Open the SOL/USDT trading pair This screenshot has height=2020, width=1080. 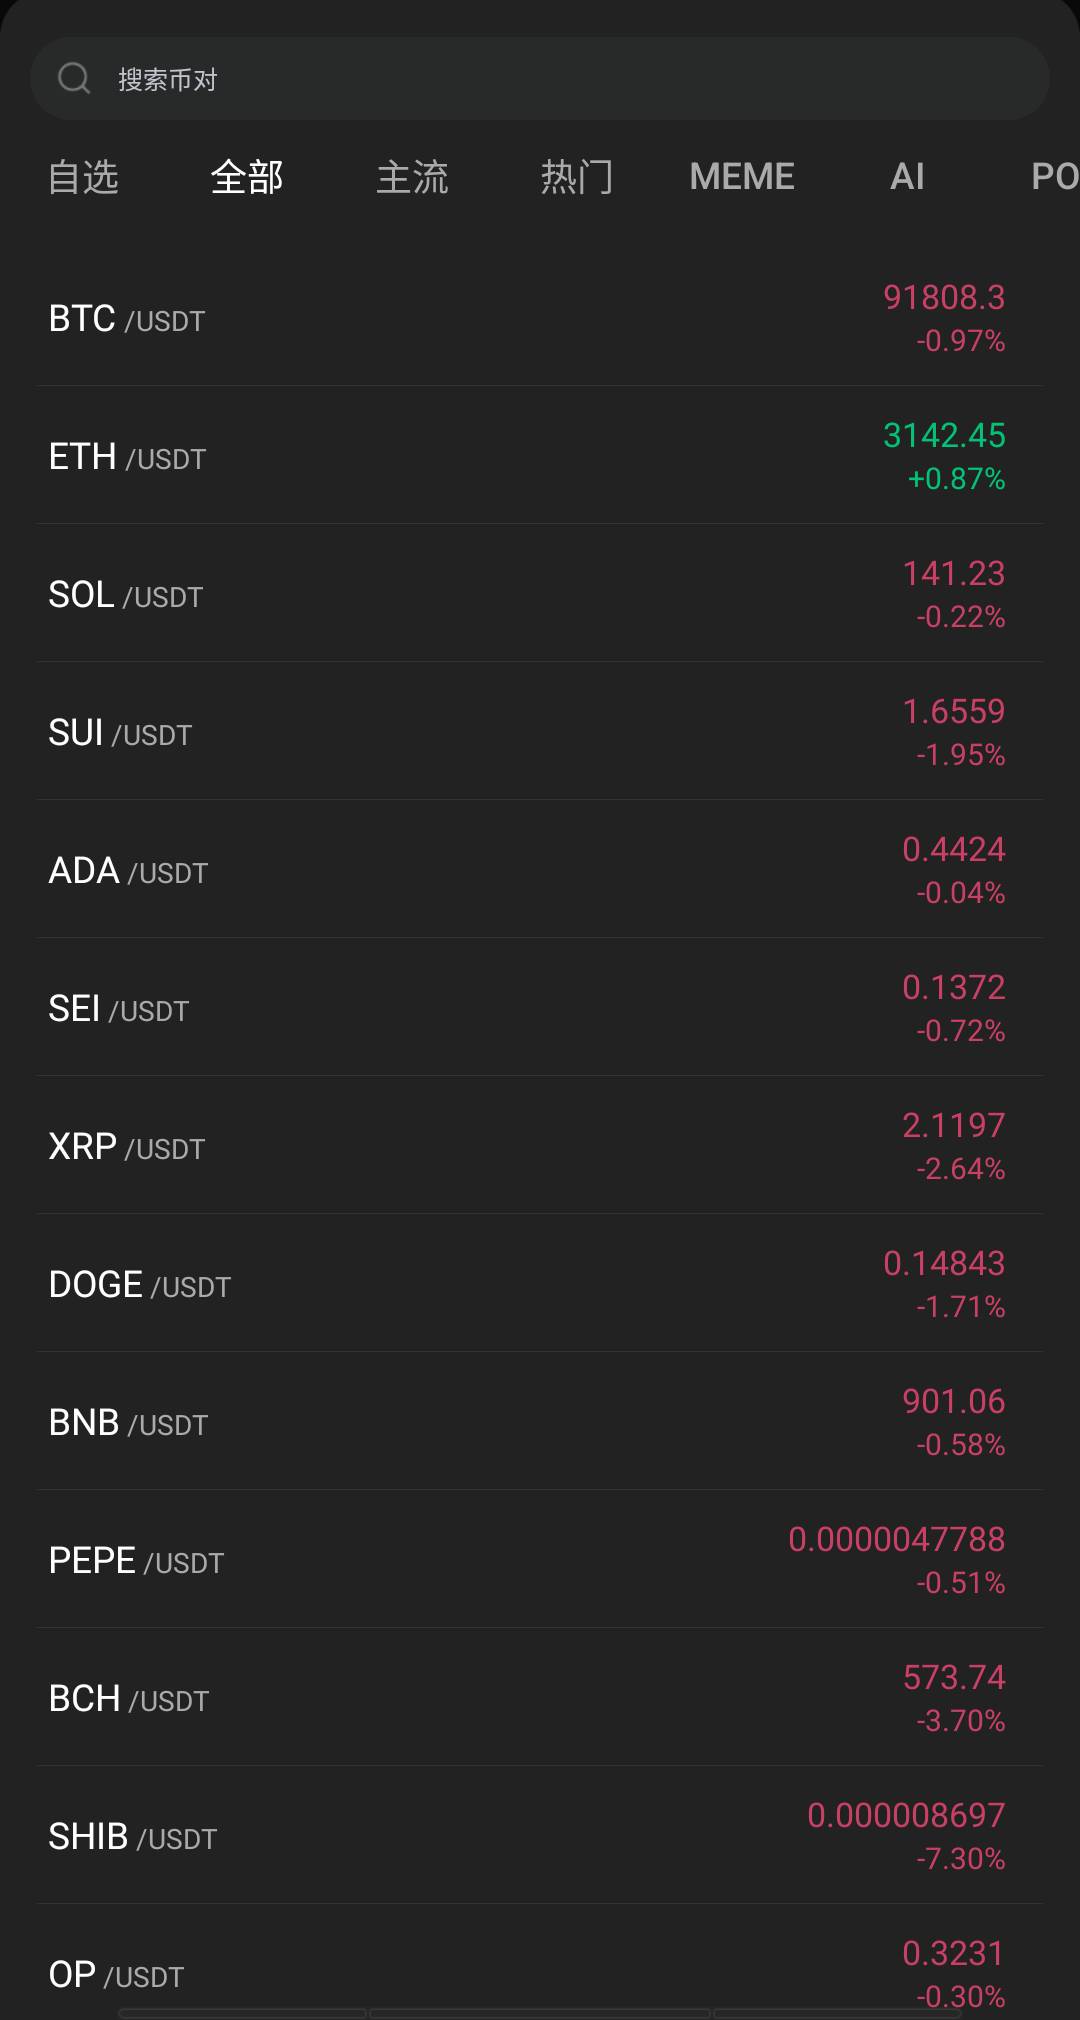pyautogui.click(x=126, y=595)
